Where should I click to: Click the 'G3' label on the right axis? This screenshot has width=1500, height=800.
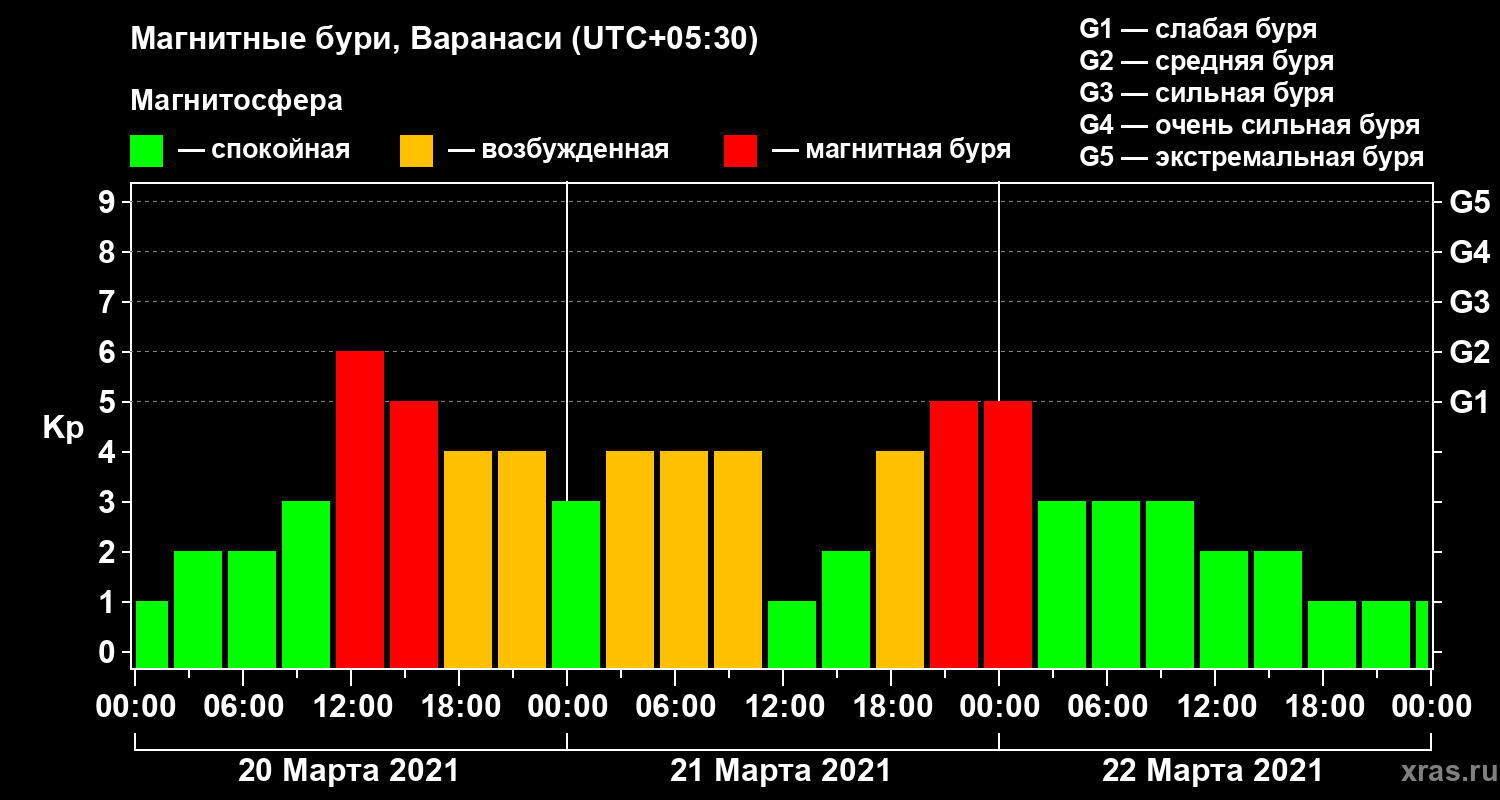[x=1469, y=302]
